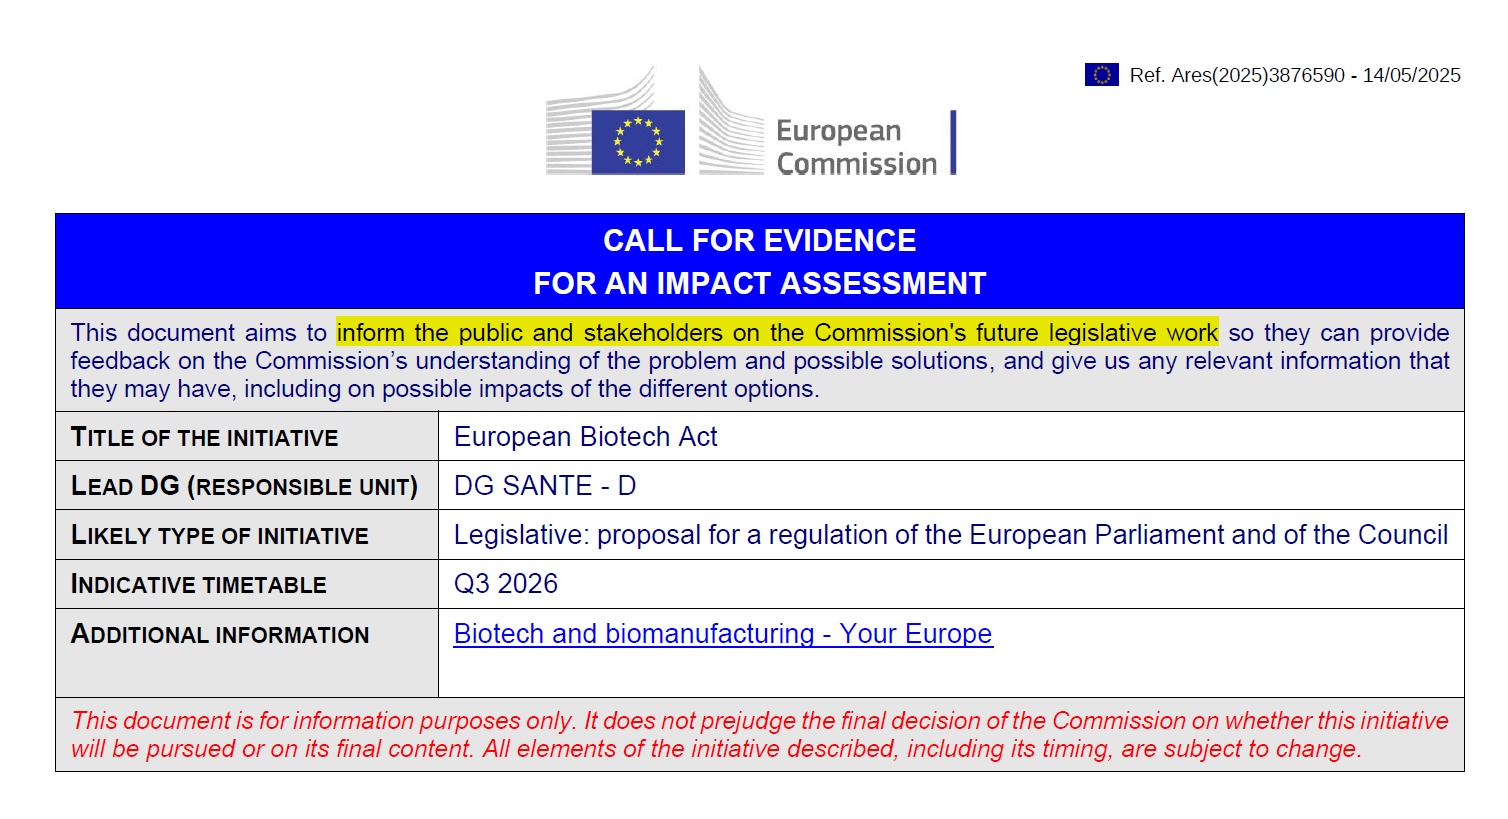Click the "Lead DG (responsible unit)" label
Viewport: 1508px width, 819px height.
244,487
